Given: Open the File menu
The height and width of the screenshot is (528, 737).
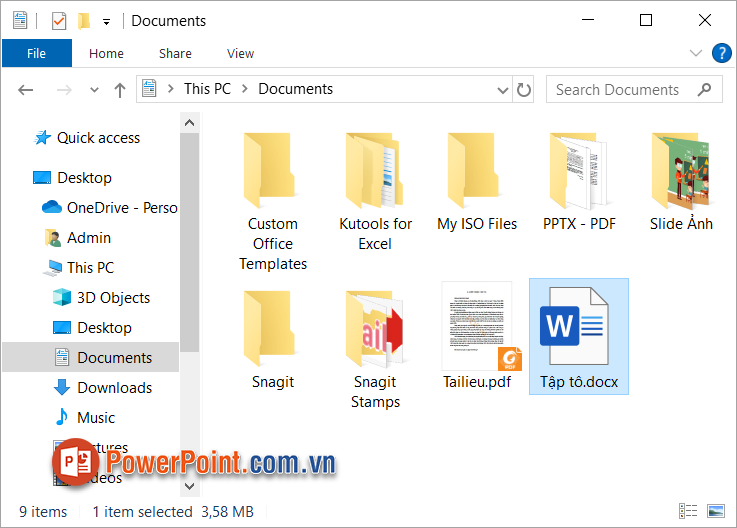Looking at the screenshot, I should click(37, 53).
